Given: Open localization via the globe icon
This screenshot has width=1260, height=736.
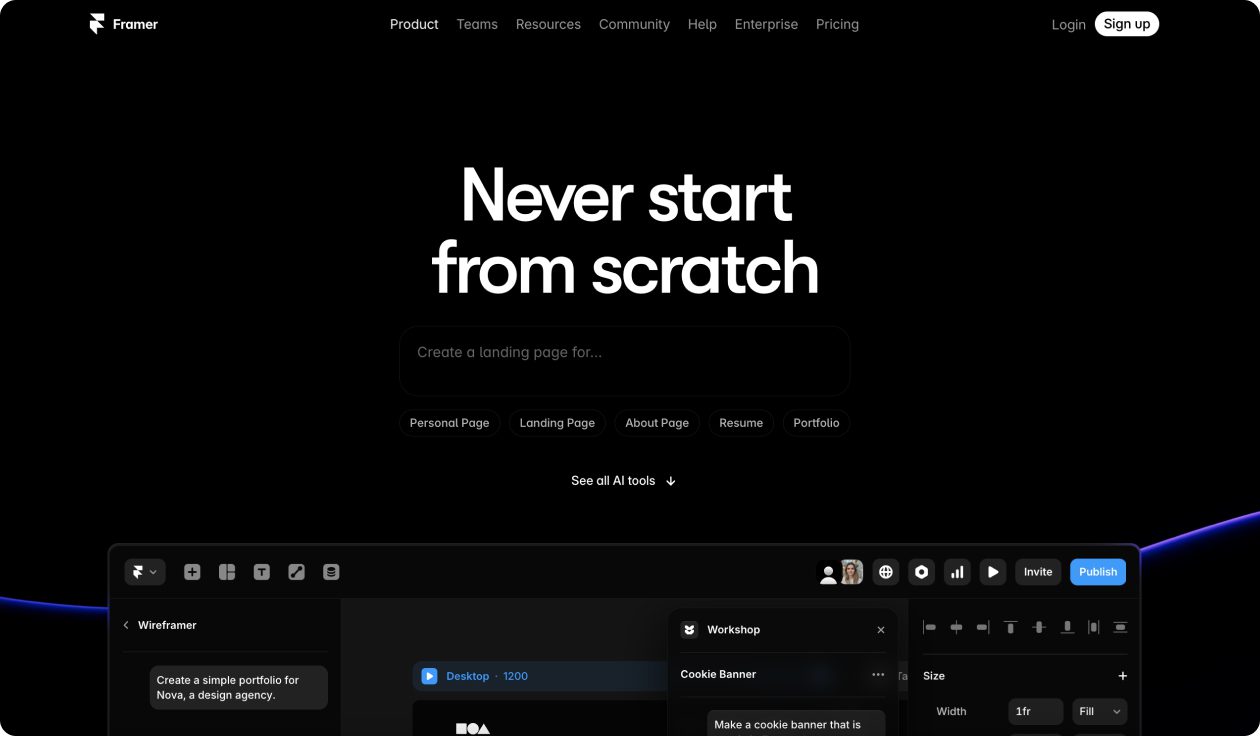Looking at the screenshot, I should click(x=885, y=571).
